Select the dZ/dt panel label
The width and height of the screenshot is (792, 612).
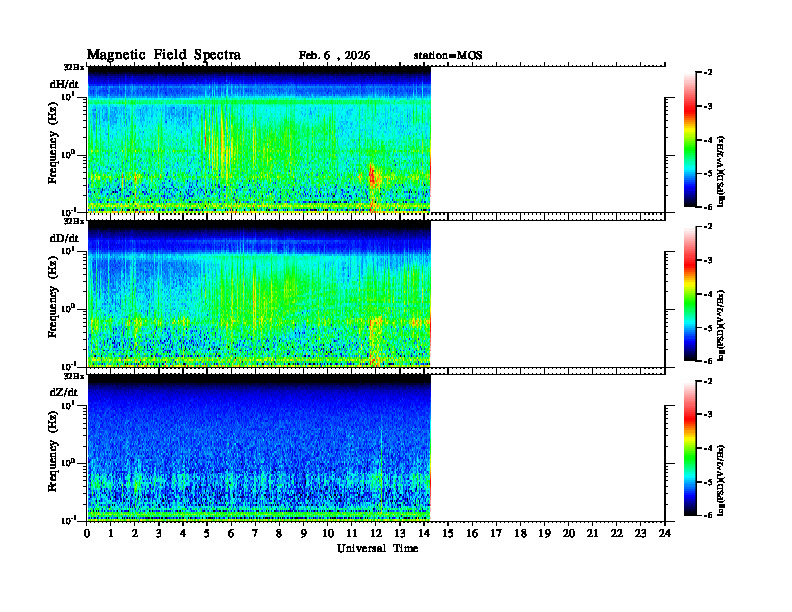[64, 392]
